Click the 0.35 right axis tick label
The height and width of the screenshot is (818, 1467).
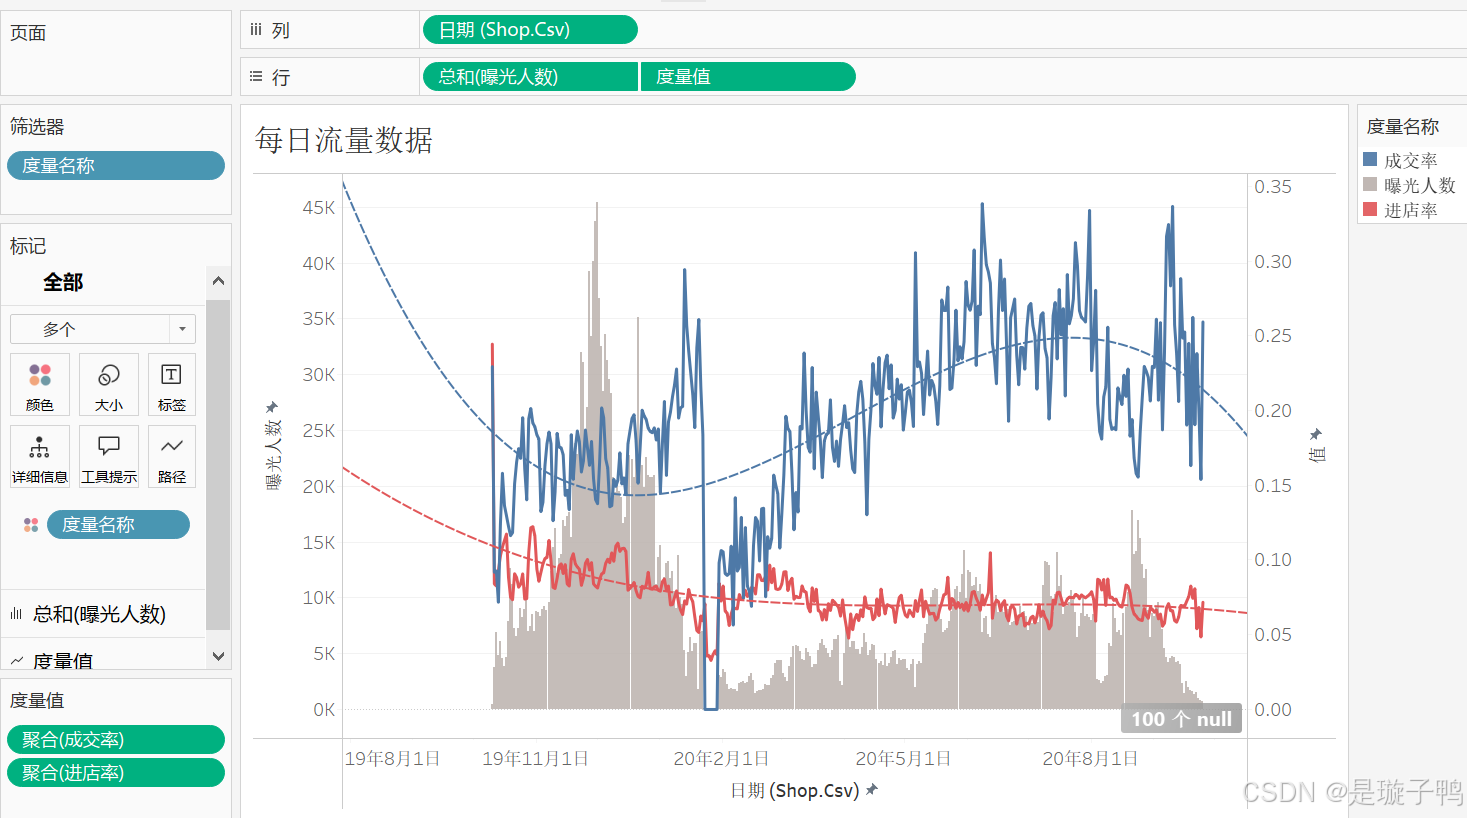1273,187
